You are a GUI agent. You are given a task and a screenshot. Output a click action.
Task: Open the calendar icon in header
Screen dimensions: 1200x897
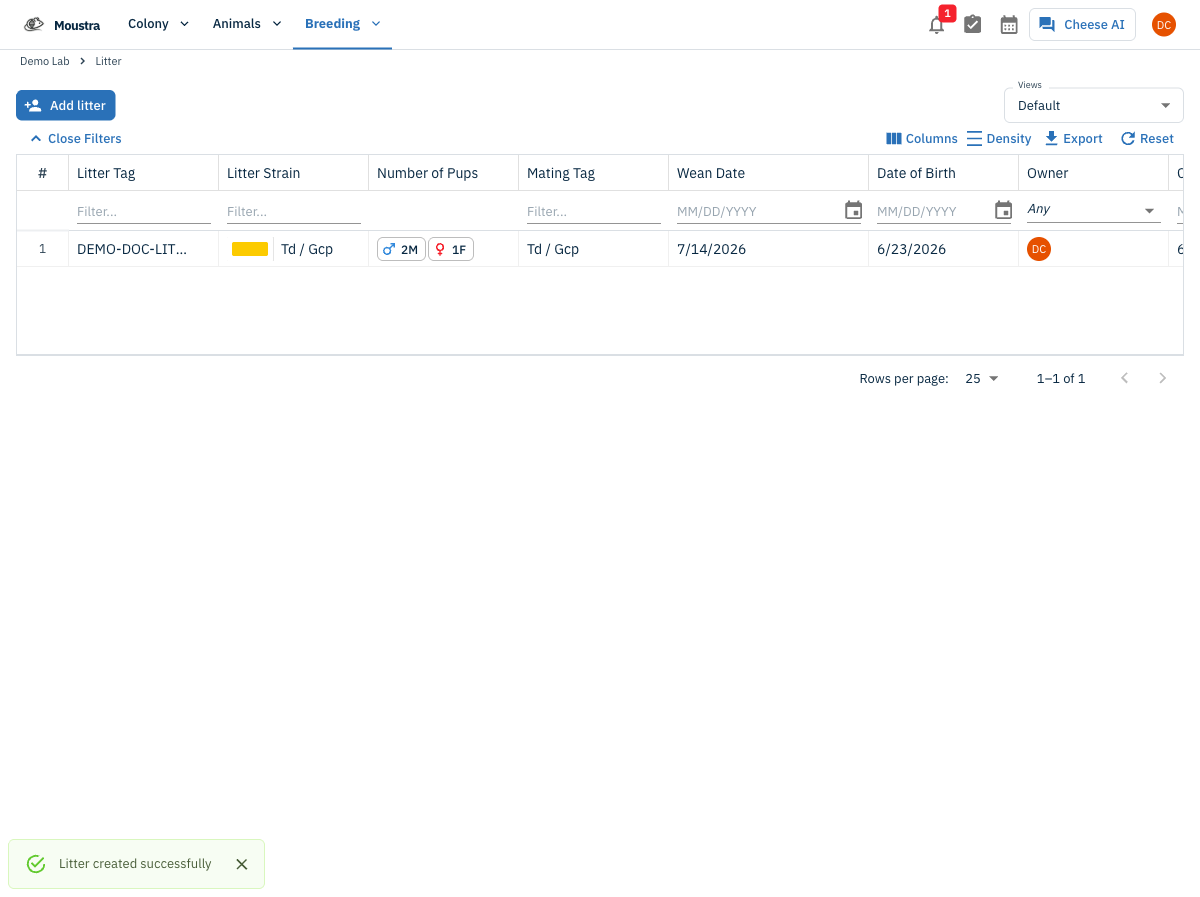1009,25
